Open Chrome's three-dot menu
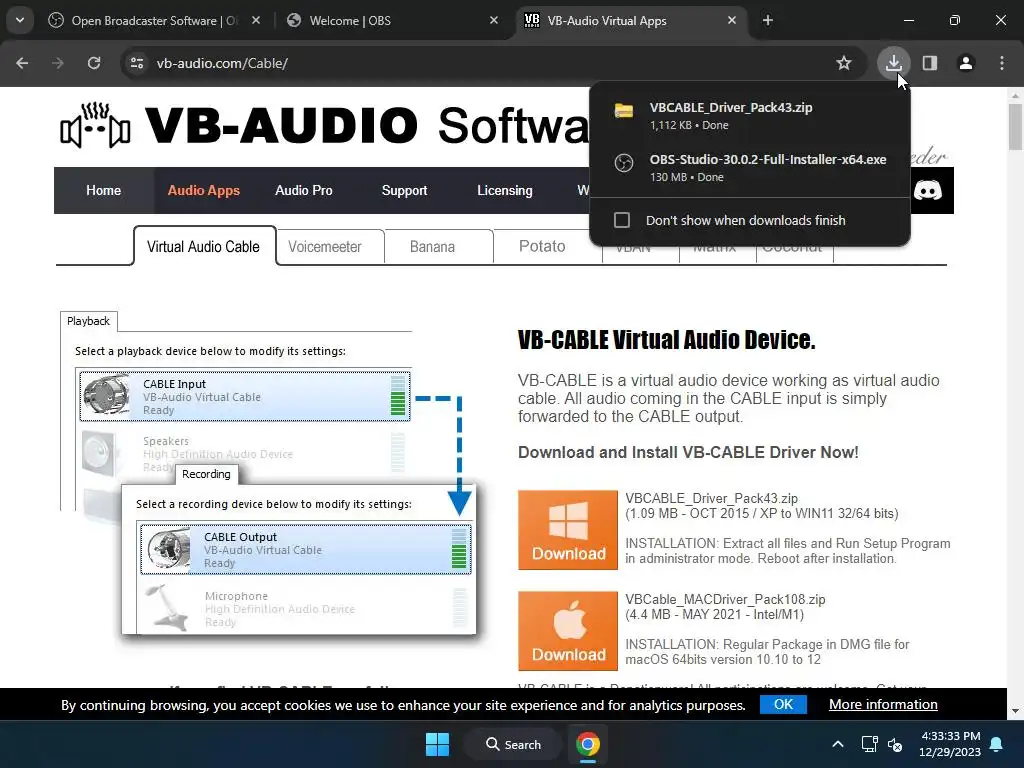 pyautogui.click(x=1002, y=63)
